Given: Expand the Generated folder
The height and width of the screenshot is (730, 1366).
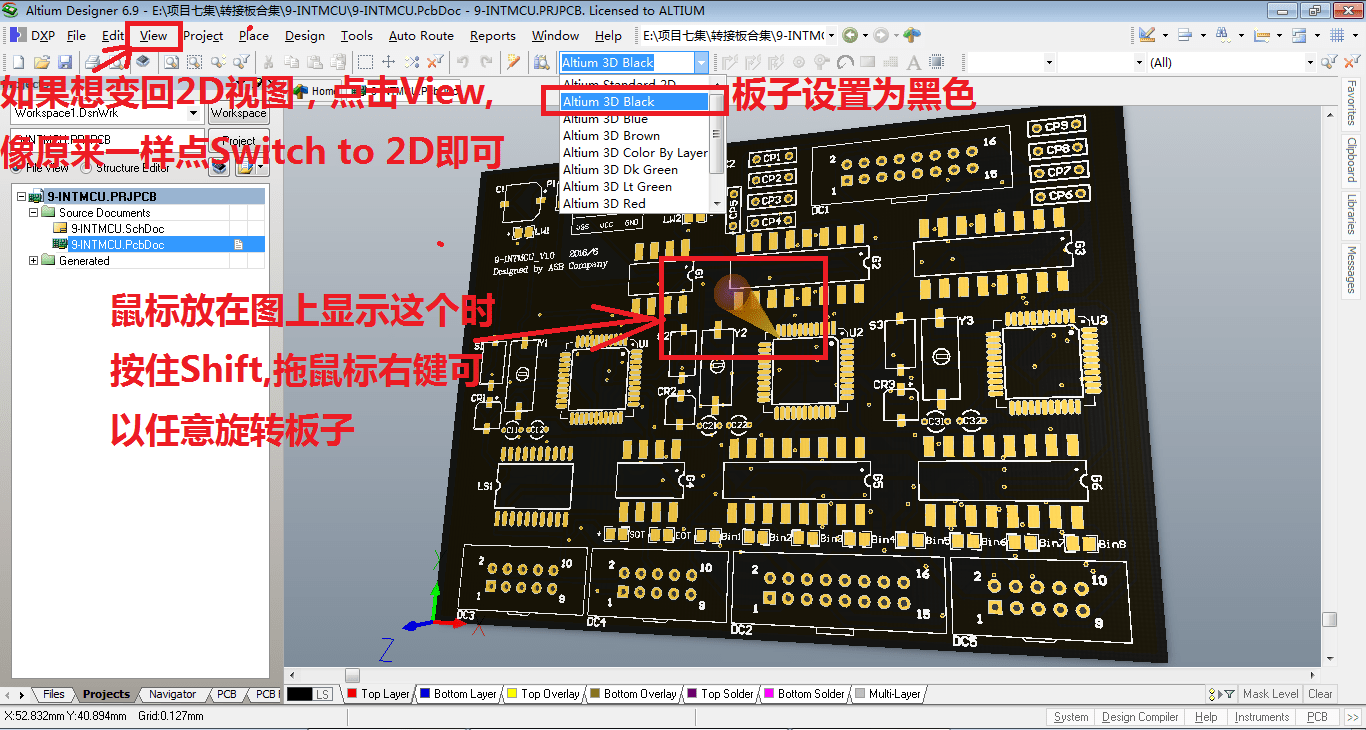Looking at the screenshot, I should [33, 261].
